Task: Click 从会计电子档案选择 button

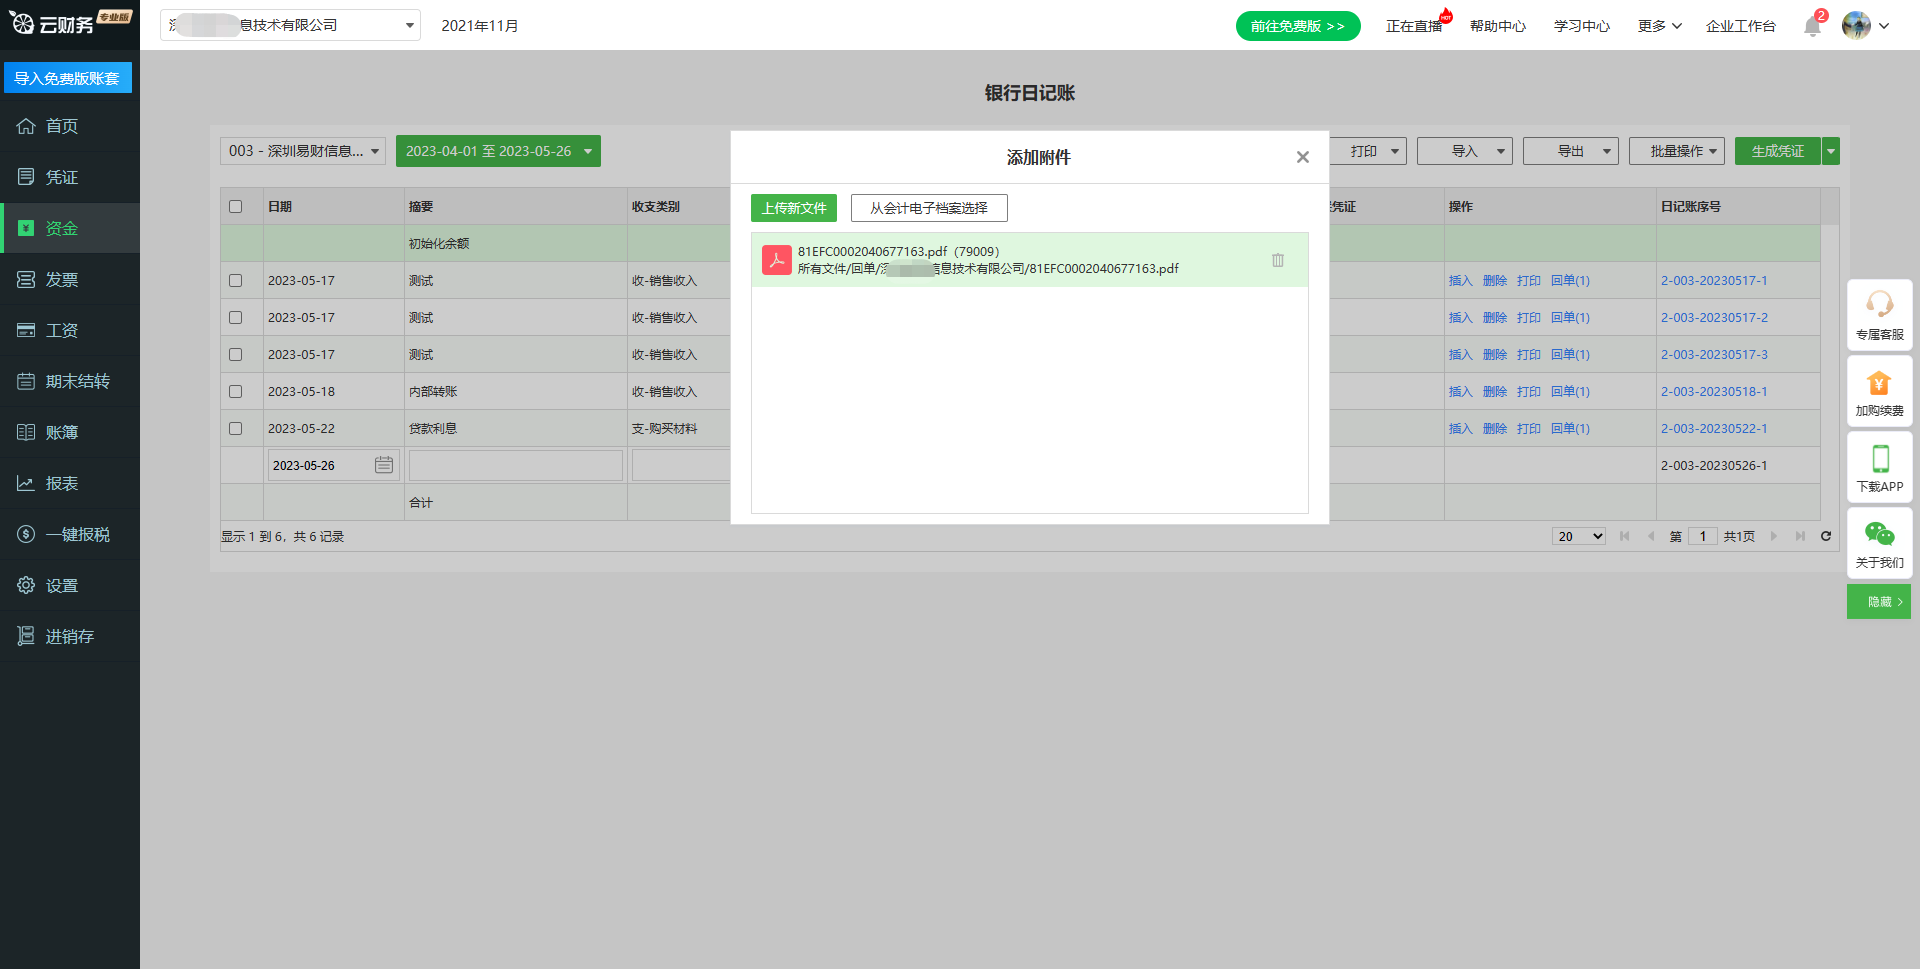Action: (x=929, y=208)
